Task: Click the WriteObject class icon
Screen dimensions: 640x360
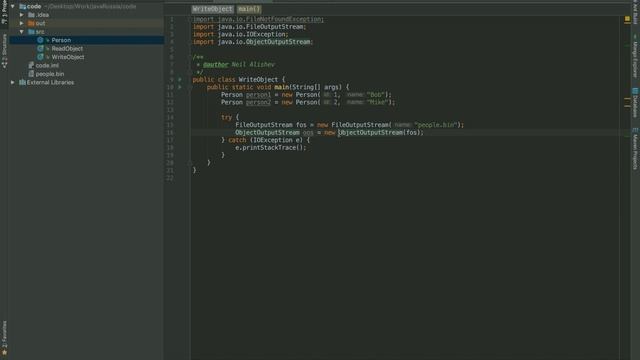Action: point(40,57)
